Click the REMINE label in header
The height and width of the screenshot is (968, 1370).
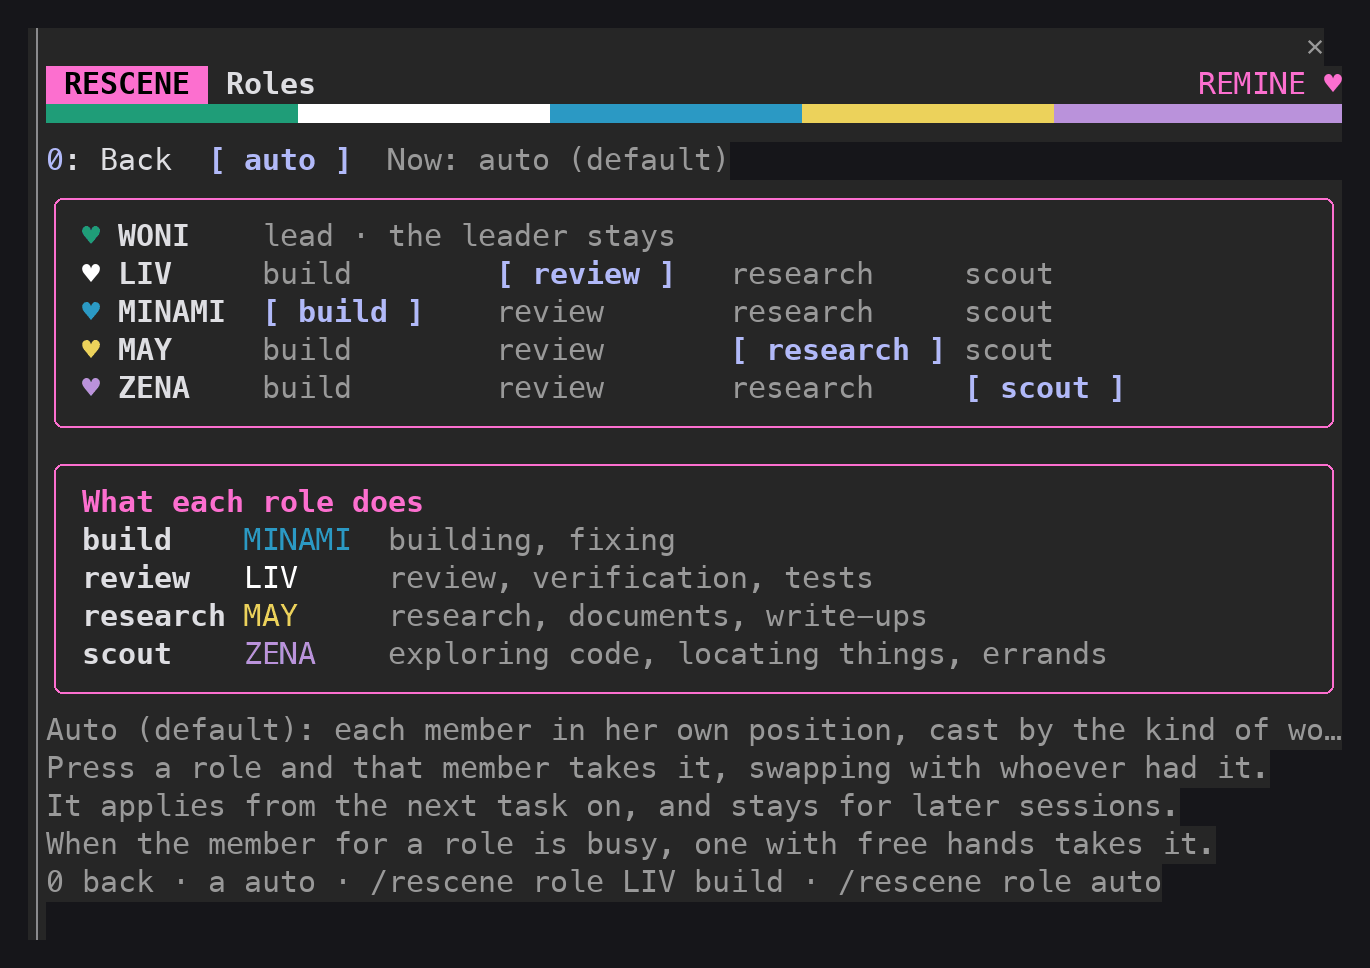[x=1251, y=84]
